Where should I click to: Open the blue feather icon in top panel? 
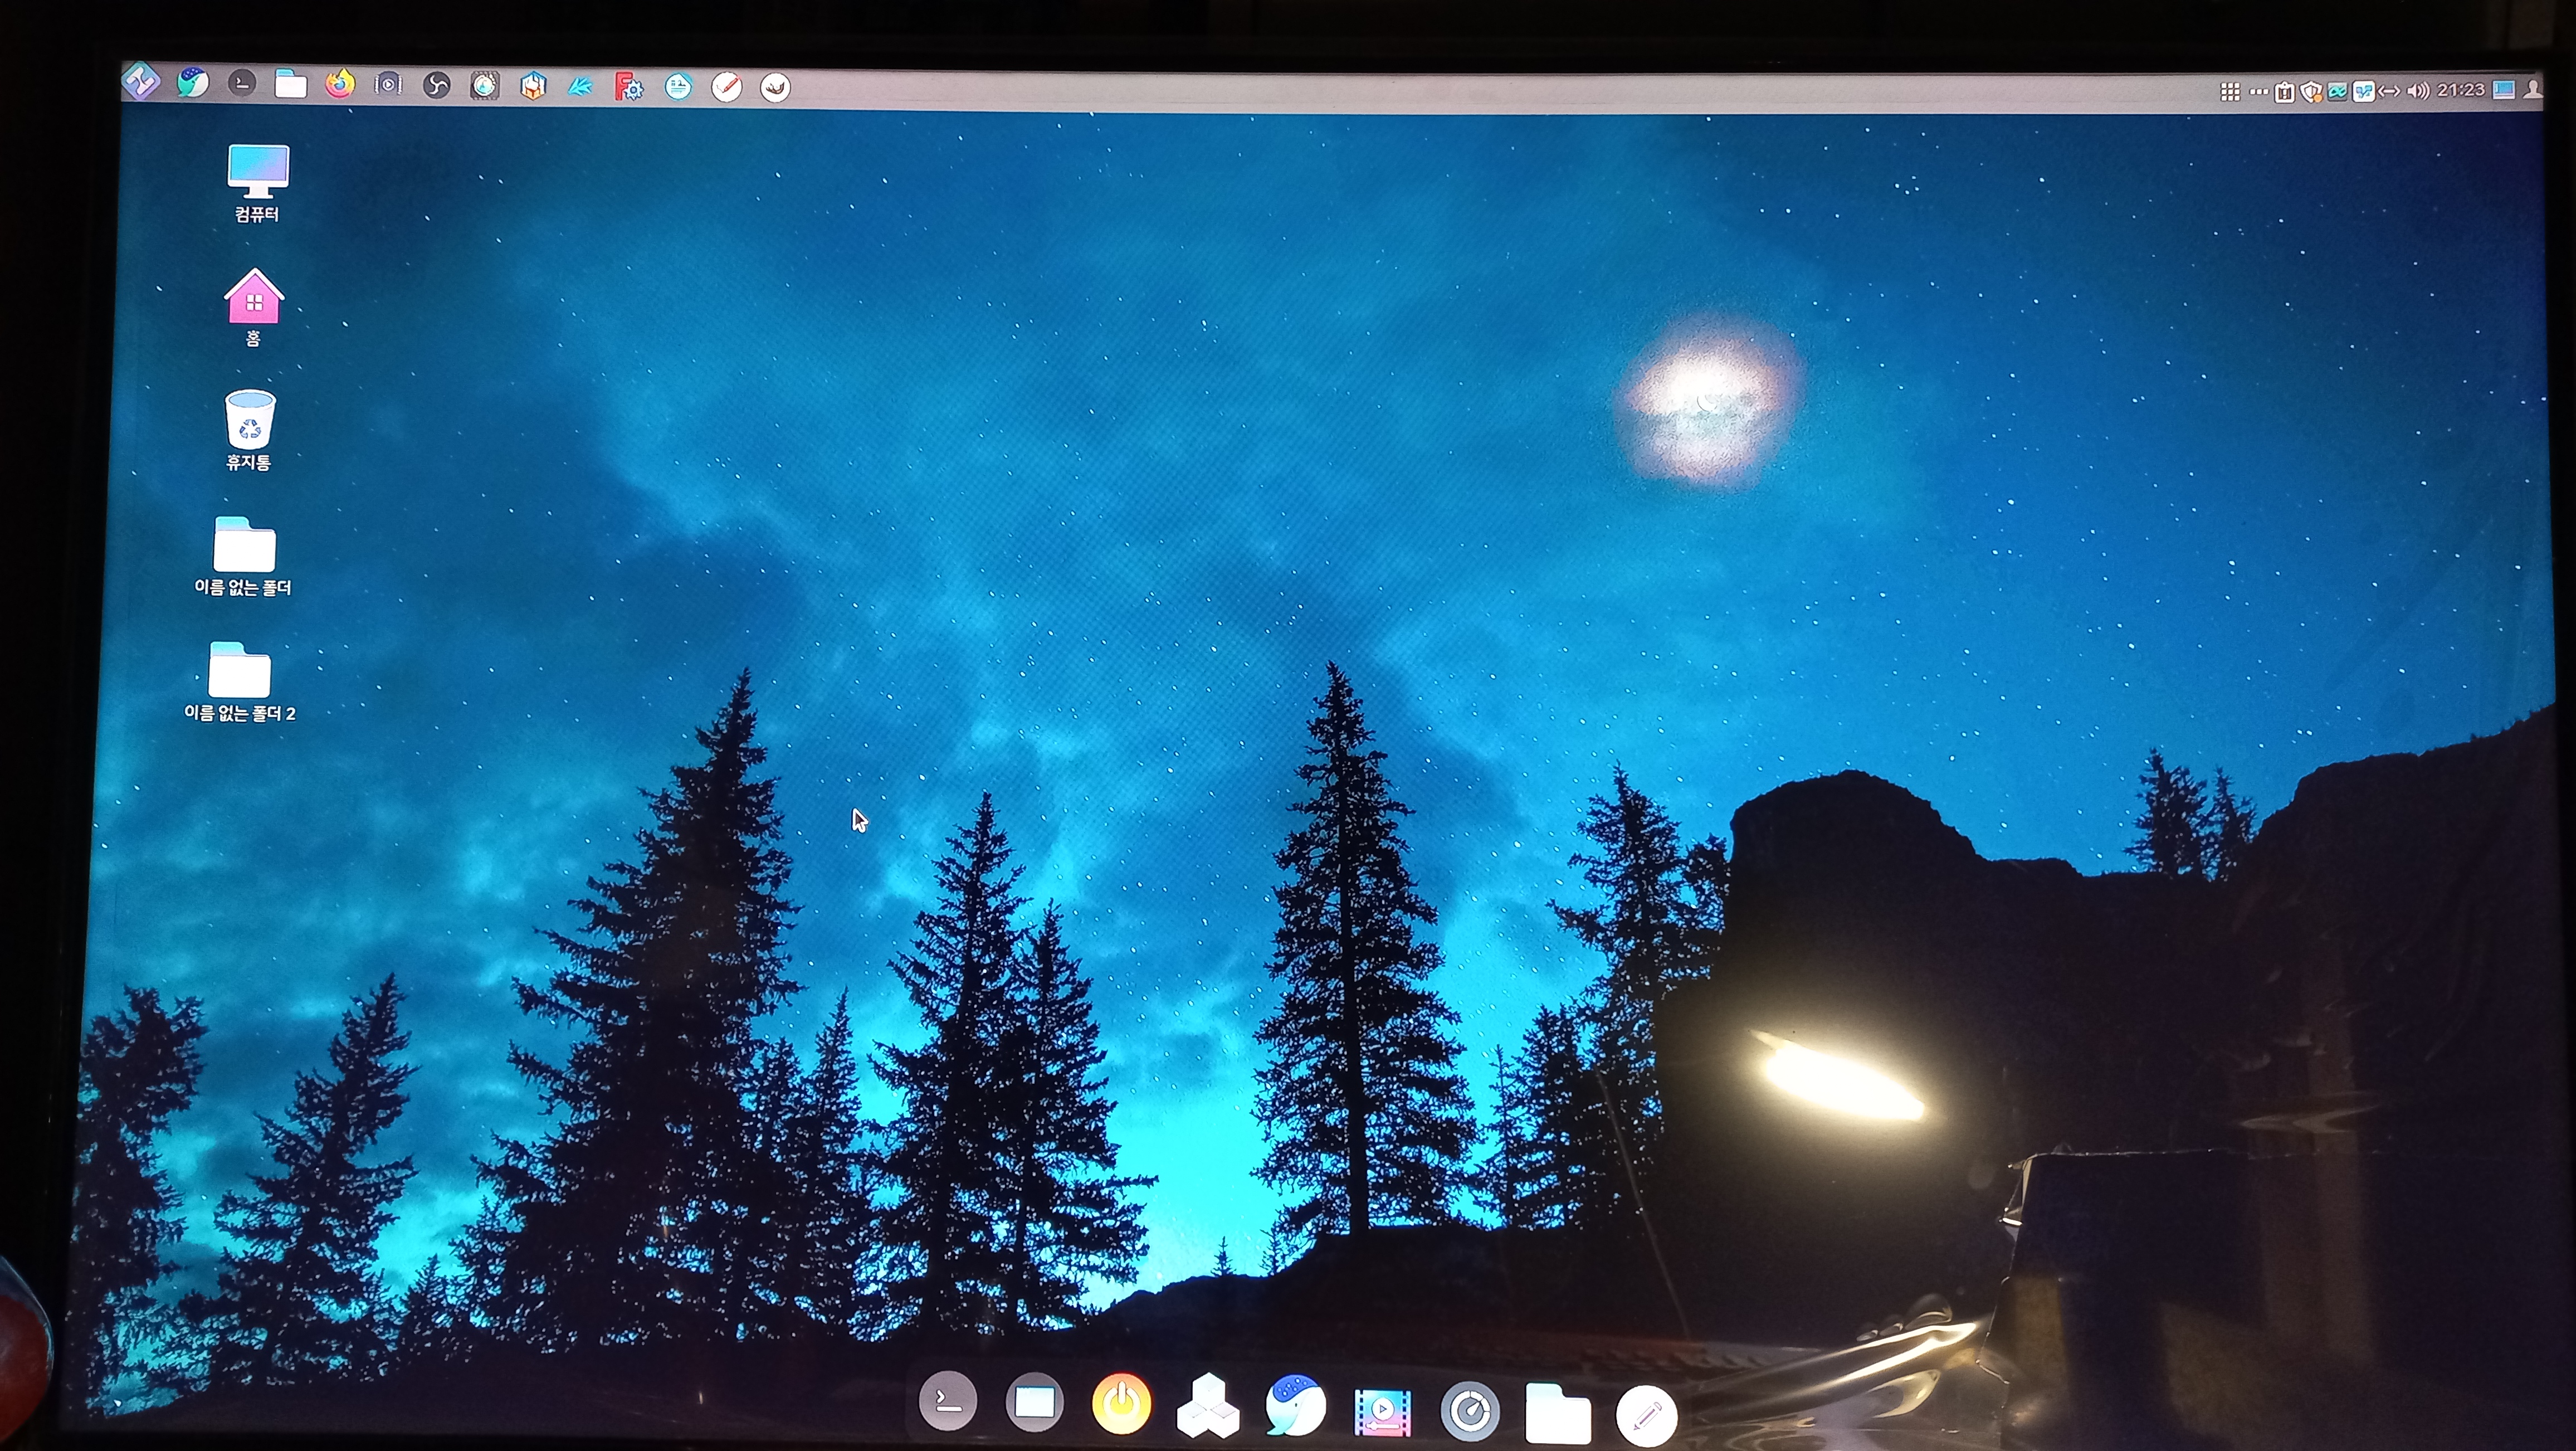580,87
